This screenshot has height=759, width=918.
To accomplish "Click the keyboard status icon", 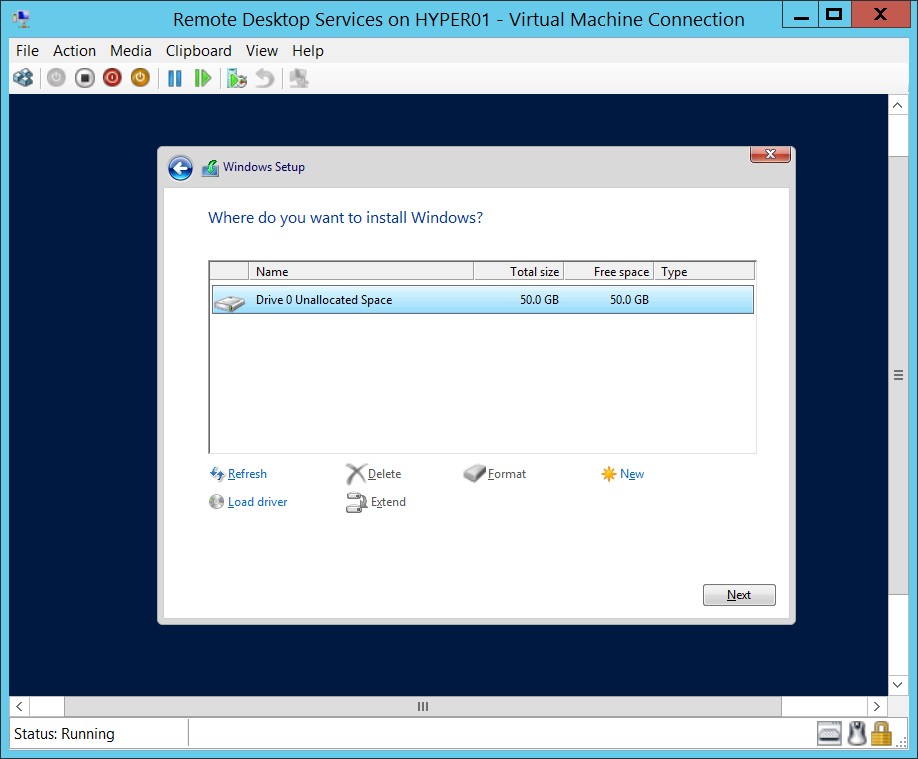I will [x=829, y=734].
